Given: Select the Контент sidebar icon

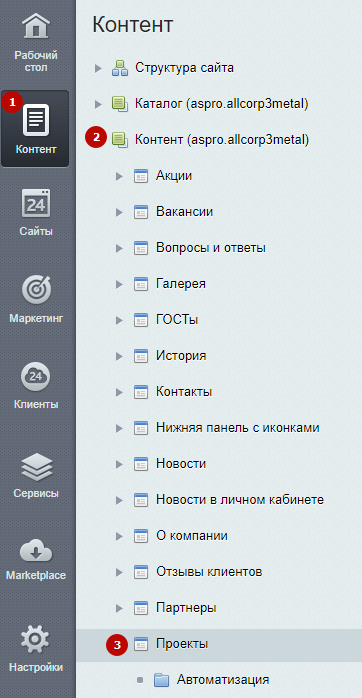Looking at the screenshot, I should (x=36, y=119).
